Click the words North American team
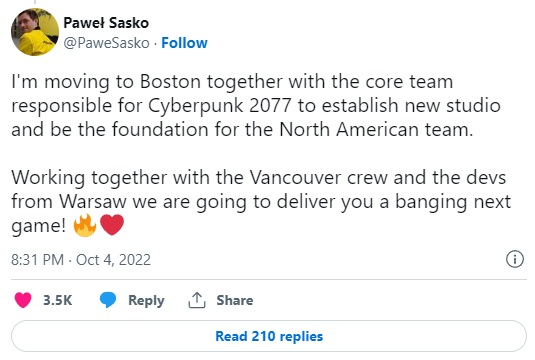Image resolution: width=535 pixels, height=360 pixels. [376, 130]
